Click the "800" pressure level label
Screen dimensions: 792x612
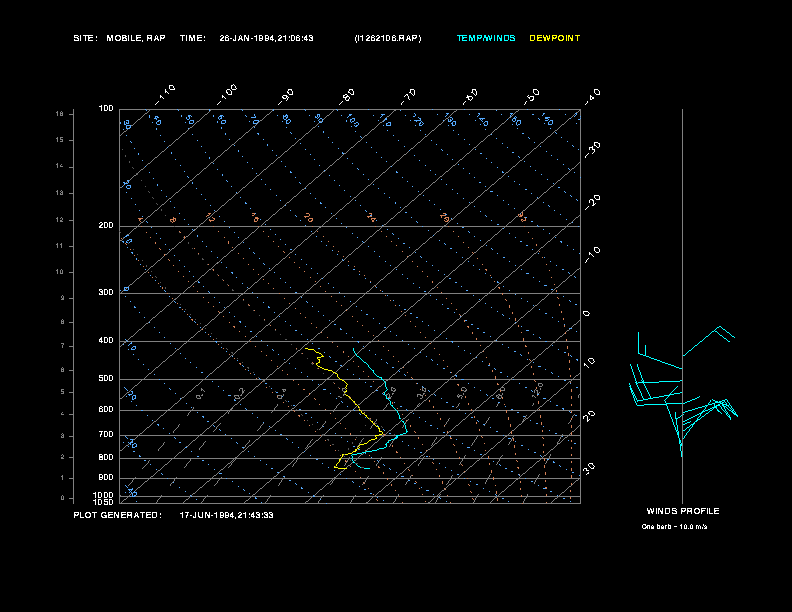click(106, 457)
